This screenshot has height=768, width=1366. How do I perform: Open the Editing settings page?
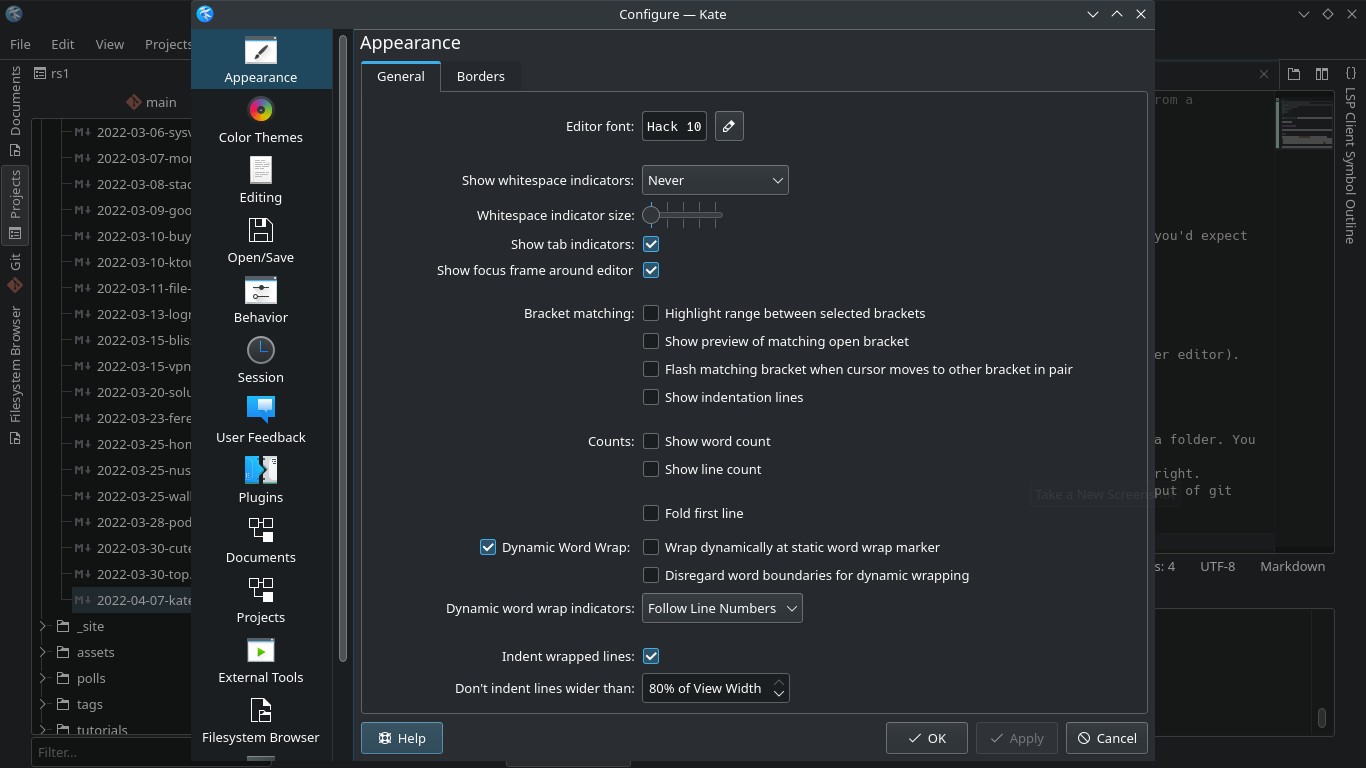point(261,180)
